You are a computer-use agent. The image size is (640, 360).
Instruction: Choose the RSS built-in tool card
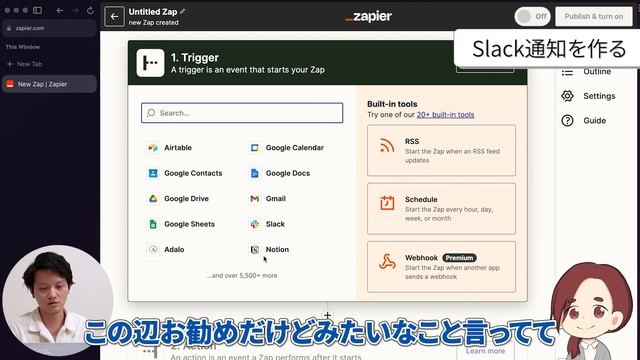(x=441, y=150)
